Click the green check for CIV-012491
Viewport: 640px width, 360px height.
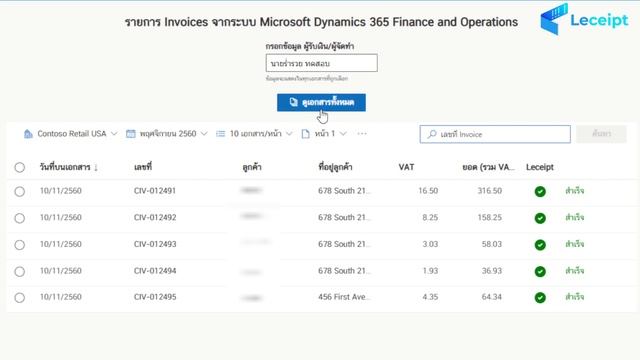point(540,191)
